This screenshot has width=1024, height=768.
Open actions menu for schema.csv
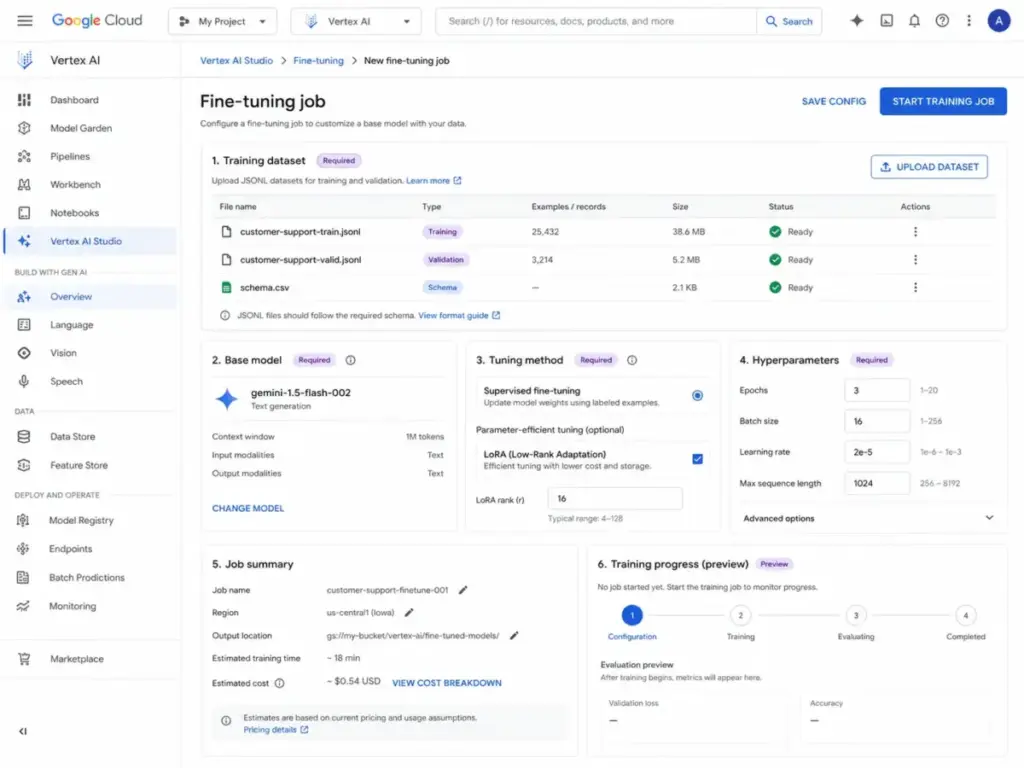915,287
